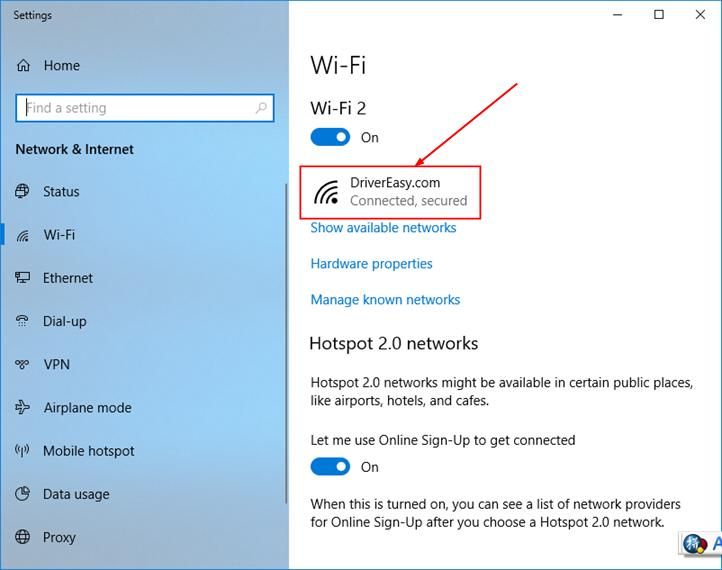Click the Data usage icon
The height and width of the screenshot is (570, 722).
click(23, 494)
